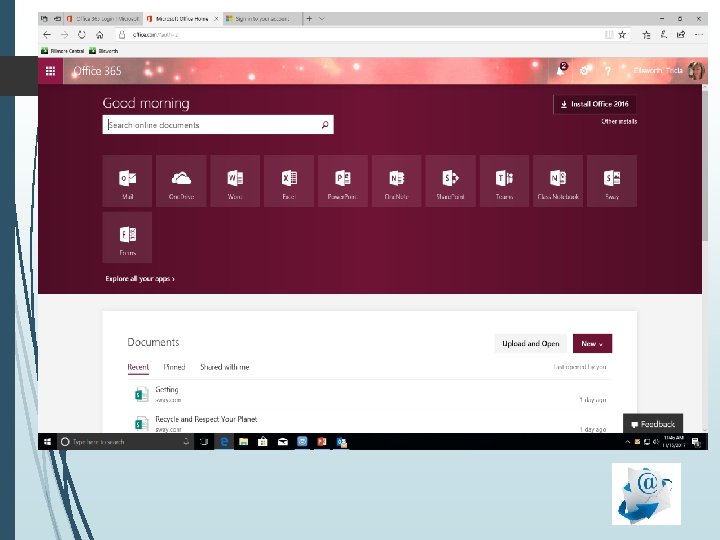Go to browser home page

coord(100,34)
